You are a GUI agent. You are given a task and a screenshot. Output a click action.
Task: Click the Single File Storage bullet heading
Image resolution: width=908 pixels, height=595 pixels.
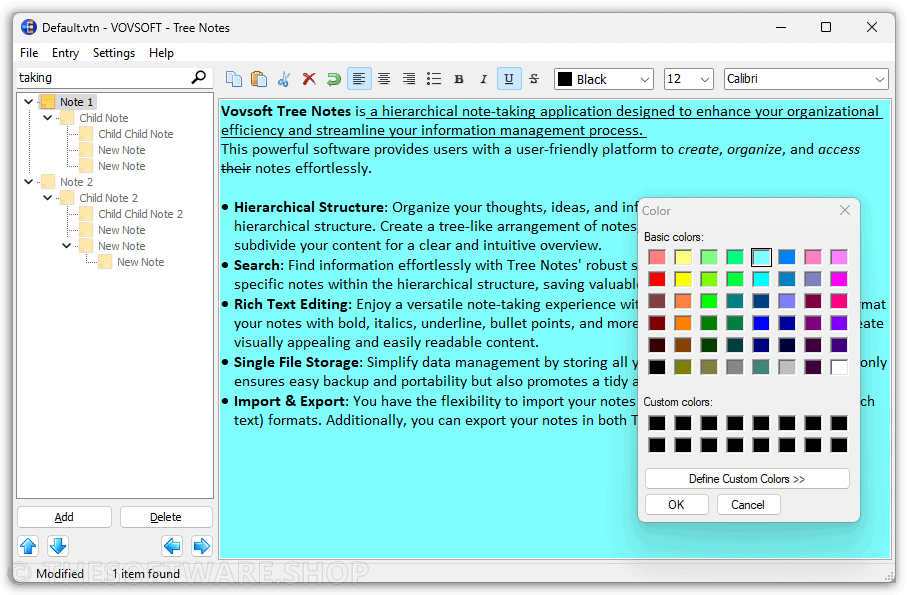[x=298, y=362]
